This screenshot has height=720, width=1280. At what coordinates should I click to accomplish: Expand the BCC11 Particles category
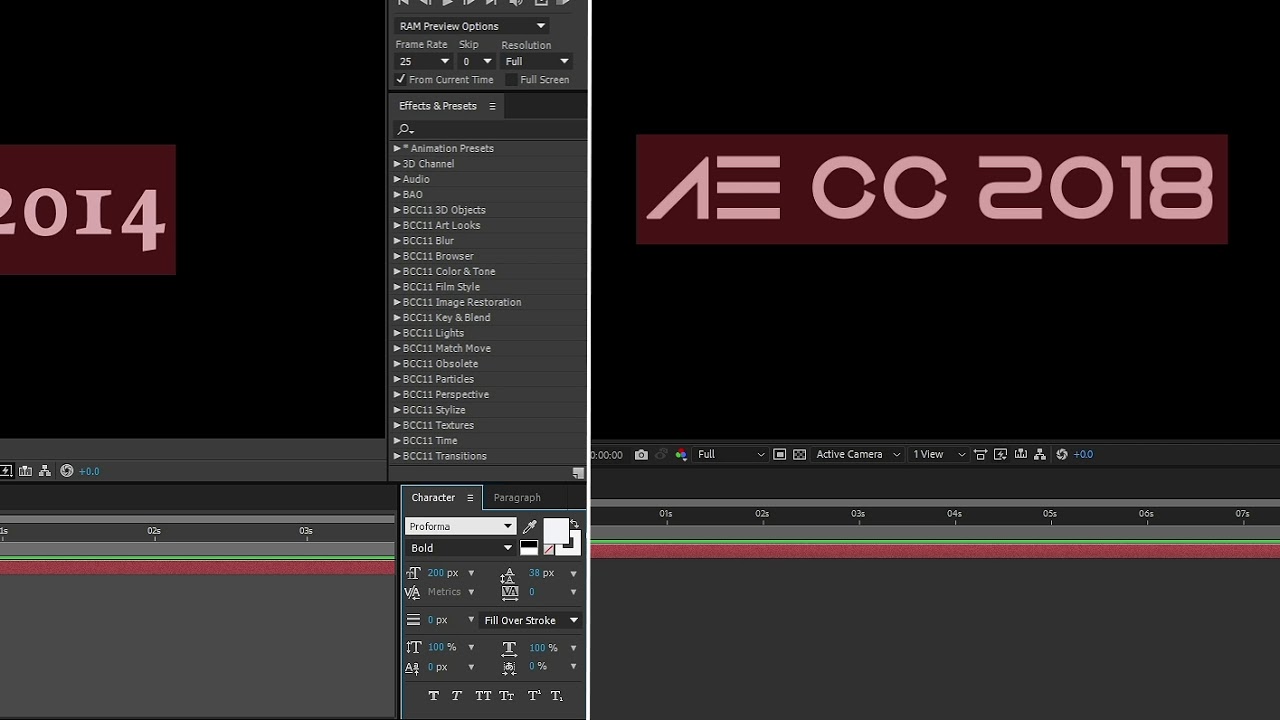[397, 379]
